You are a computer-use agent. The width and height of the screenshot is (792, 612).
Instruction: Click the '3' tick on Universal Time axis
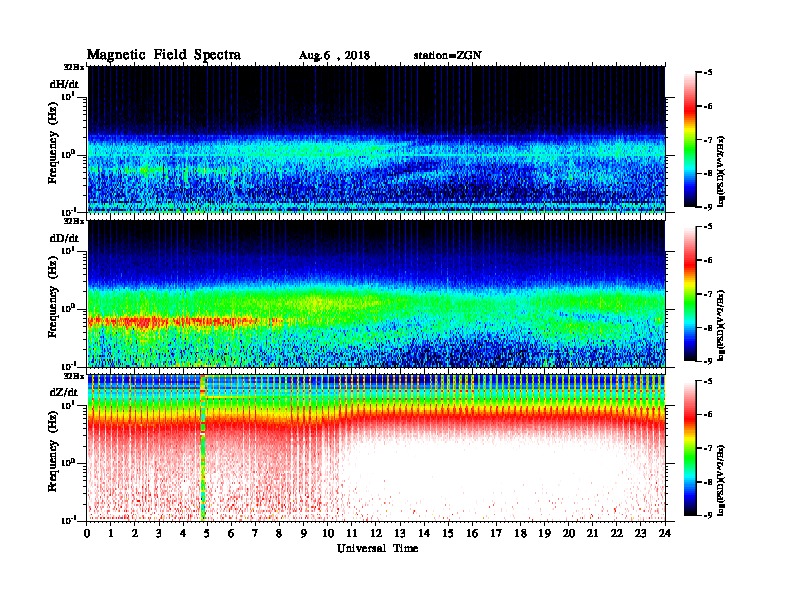pyautogui.click(x=159, y=533)
